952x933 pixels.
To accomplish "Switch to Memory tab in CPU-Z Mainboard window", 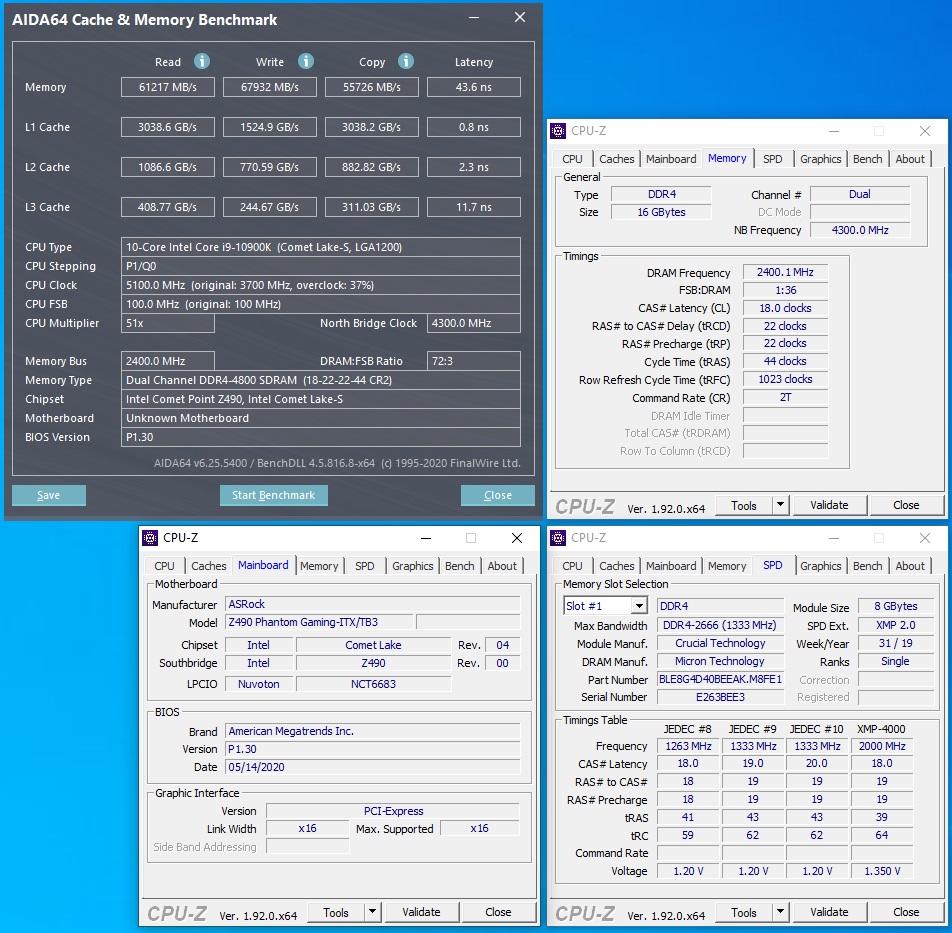I will point(319,566).
